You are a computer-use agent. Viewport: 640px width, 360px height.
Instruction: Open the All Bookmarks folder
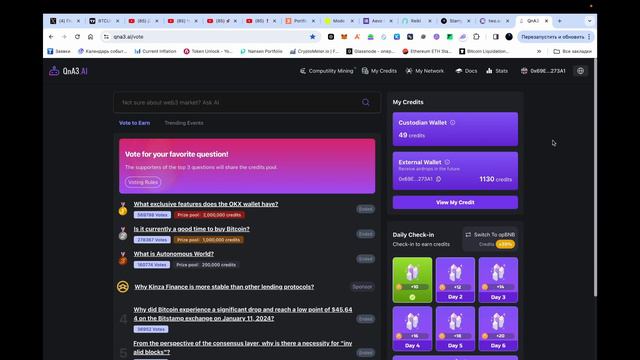click(x=572, y=51)
